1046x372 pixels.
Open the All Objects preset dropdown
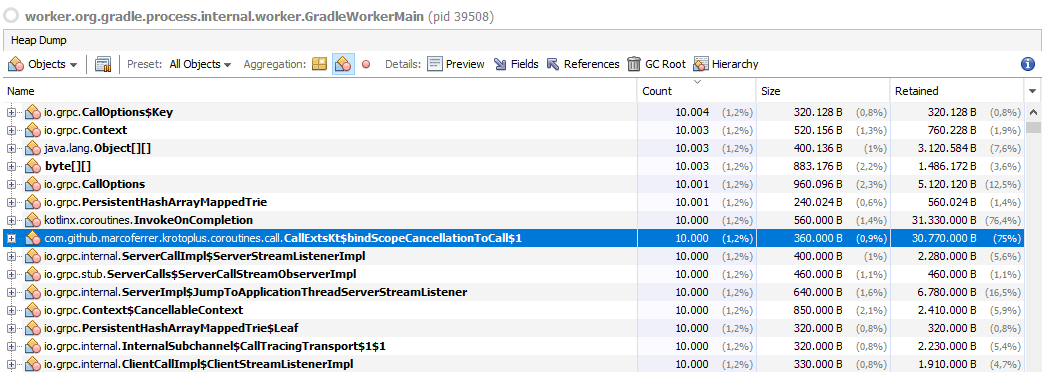tap(199, 64)
